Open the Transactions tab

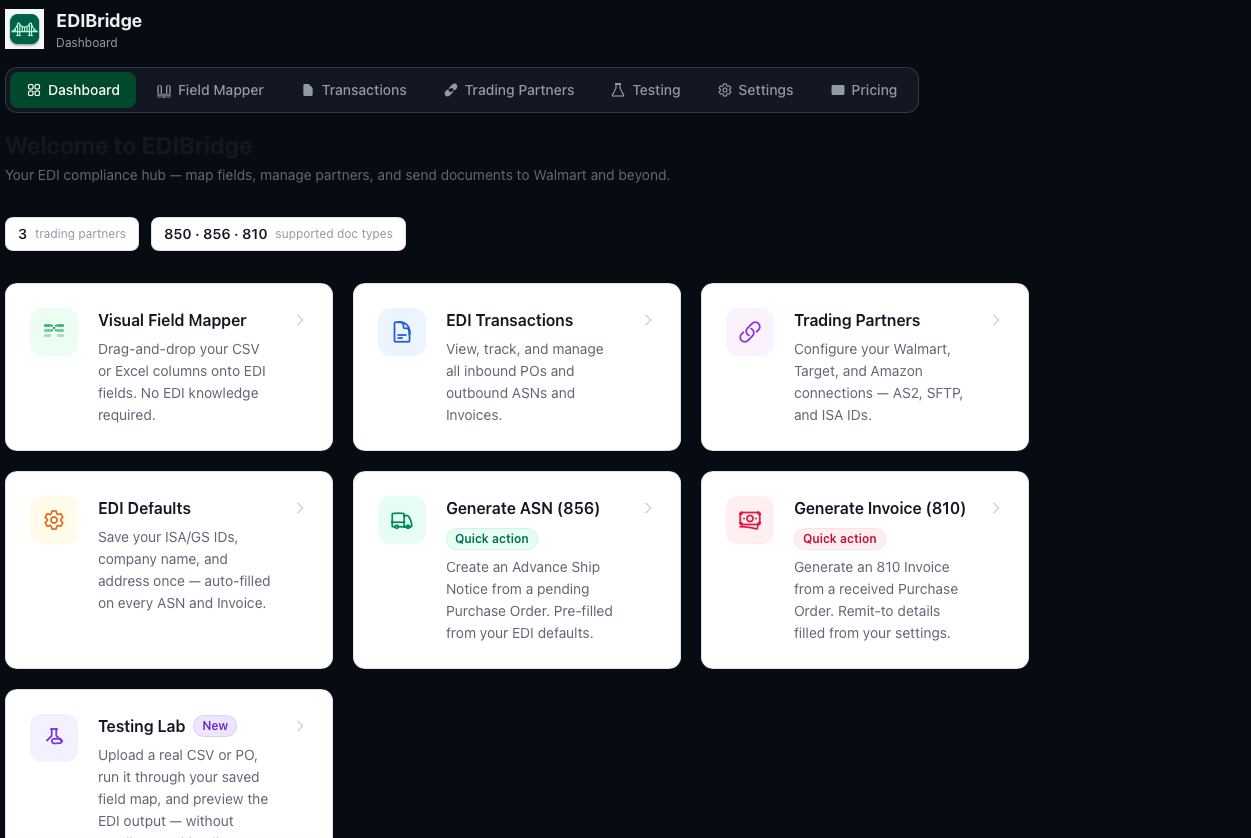[x=354, y=90]
